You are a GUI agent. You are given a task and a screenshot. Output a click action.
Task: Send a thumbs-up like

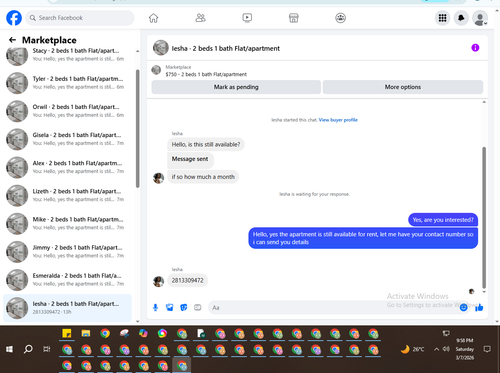[x=479, y=307]
